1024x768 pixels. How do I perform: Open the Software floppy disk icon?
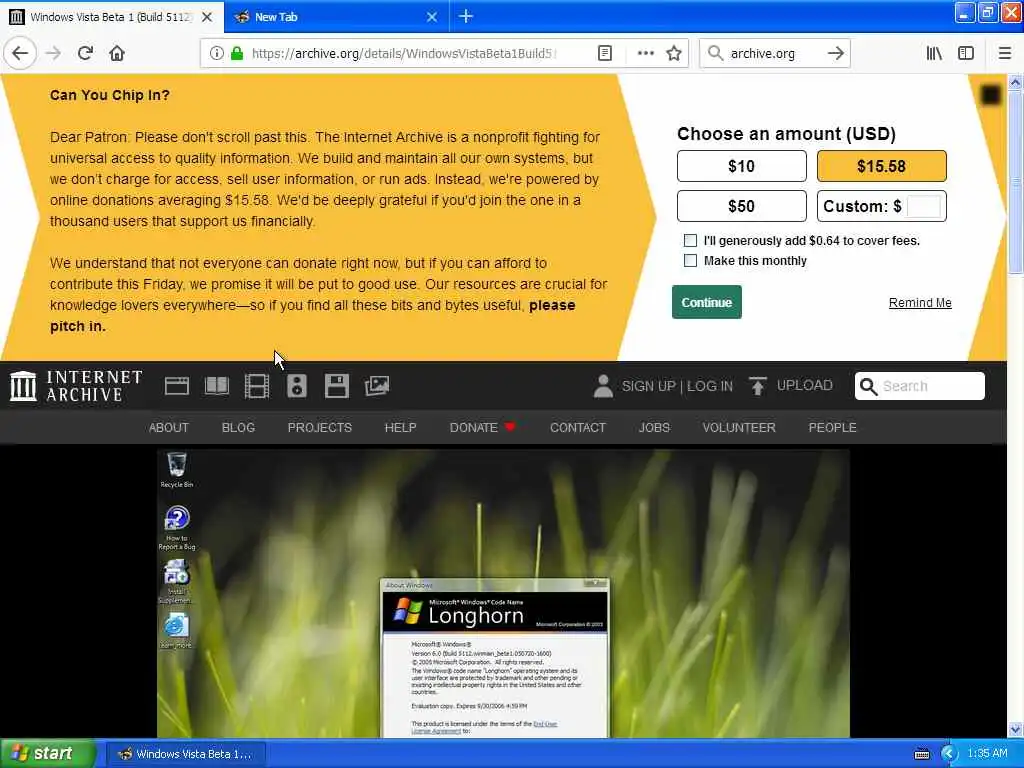[336, 386]
